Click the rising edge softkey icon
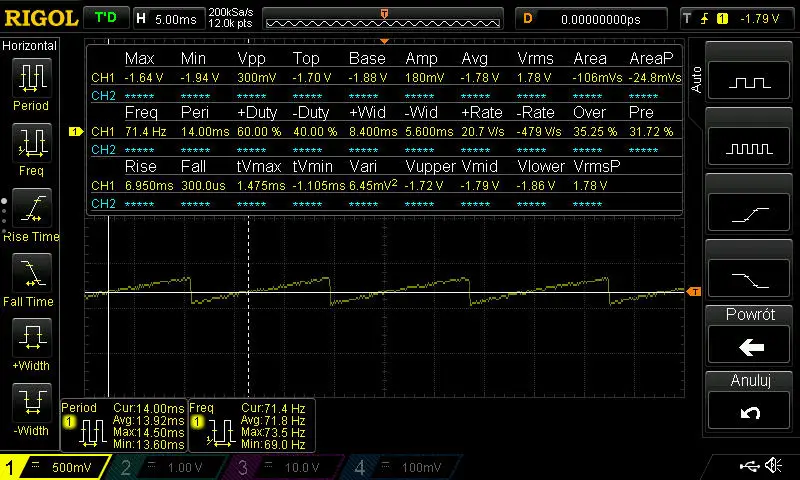This screenshot has width=800, height=480. point(750,213)
